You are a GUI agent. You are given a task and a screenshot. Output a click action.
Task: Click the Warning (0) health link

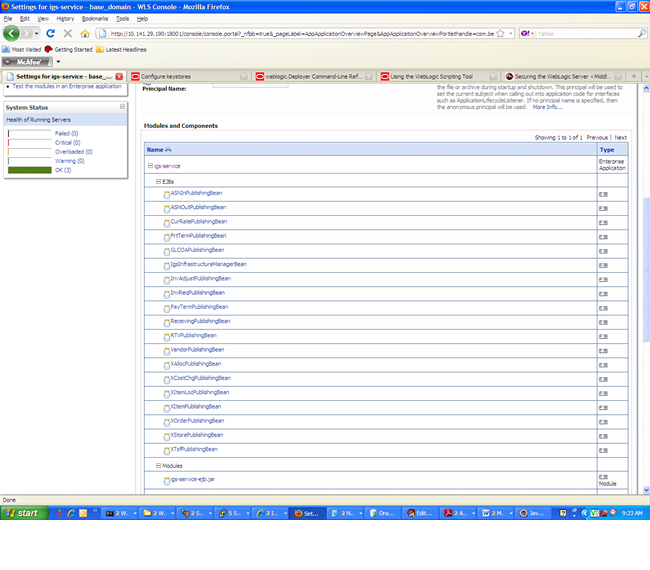point(69,161)
